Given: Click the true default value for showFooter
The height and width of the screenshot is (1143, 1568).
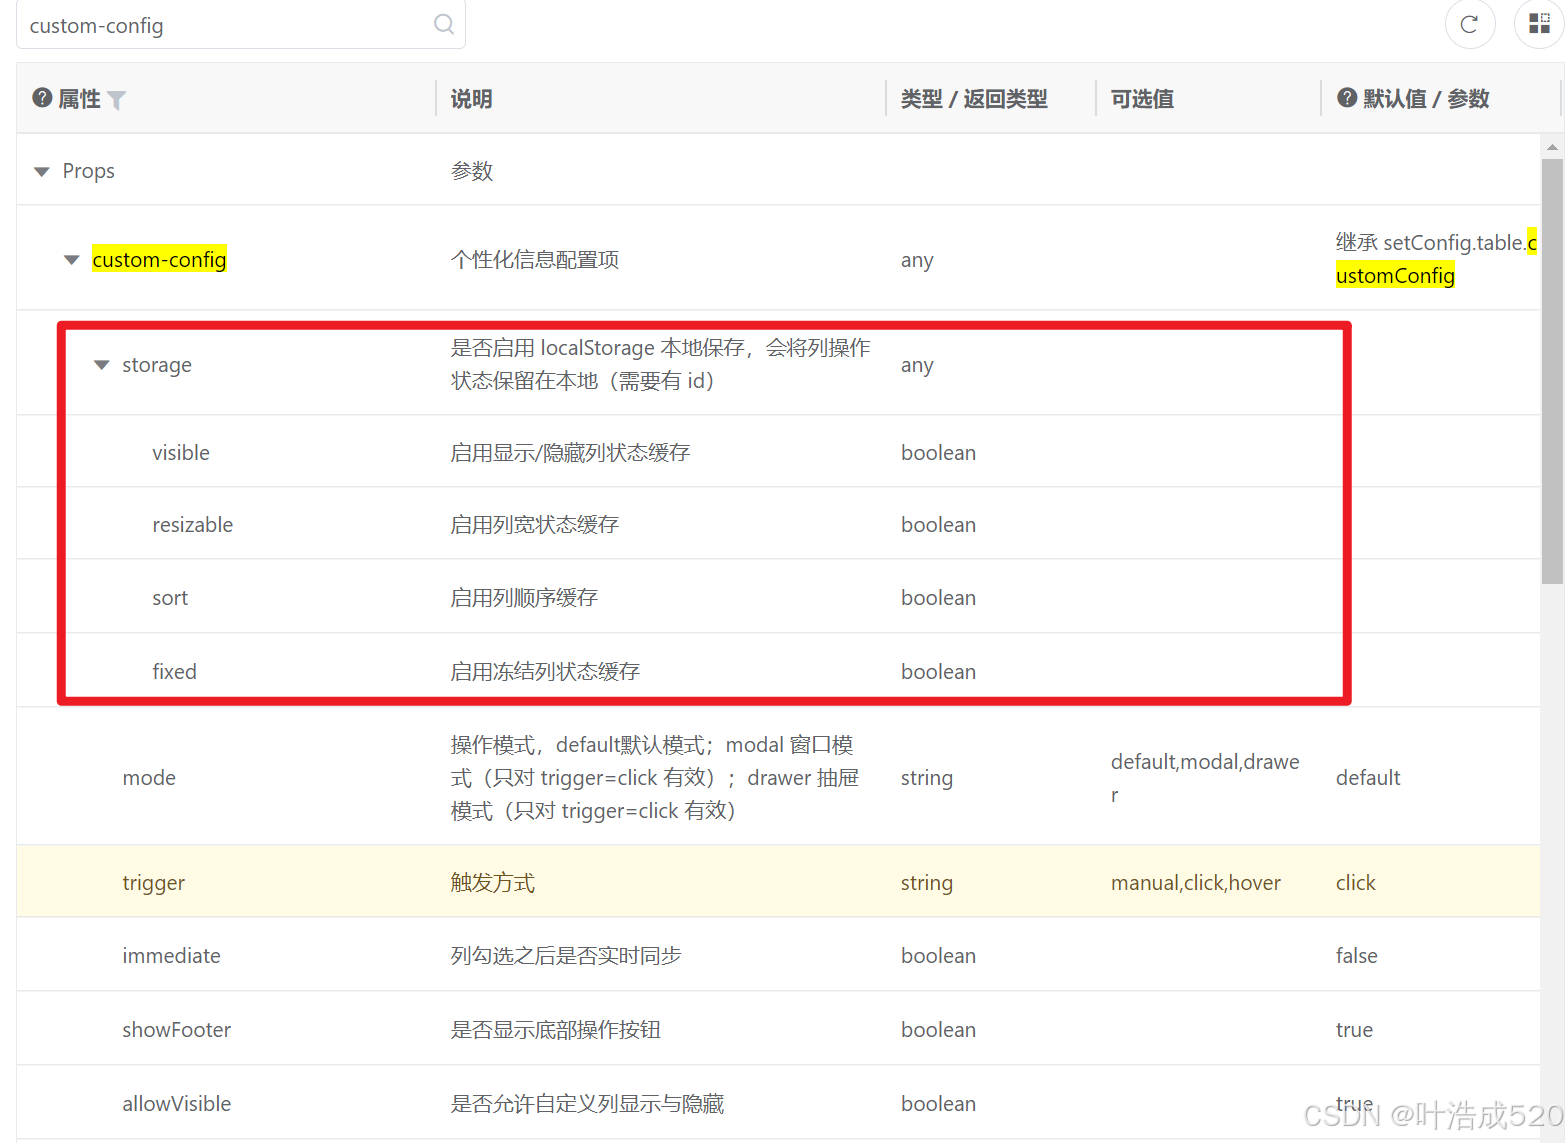Looking at the screenshot, I should point(1355,1030).
